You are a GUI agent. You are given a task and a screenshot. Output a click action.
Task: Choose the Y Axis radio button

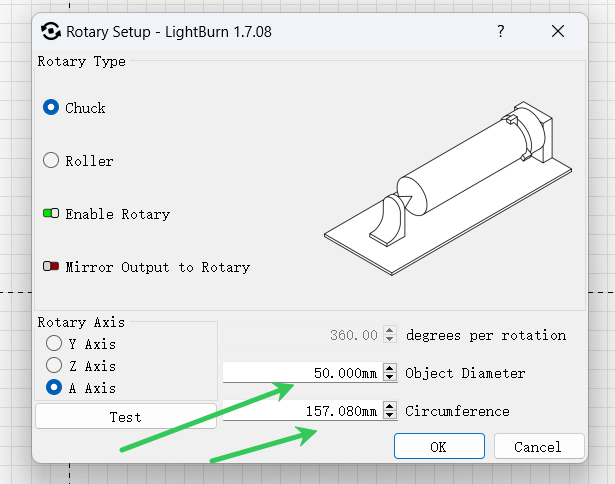pos(54,343)
